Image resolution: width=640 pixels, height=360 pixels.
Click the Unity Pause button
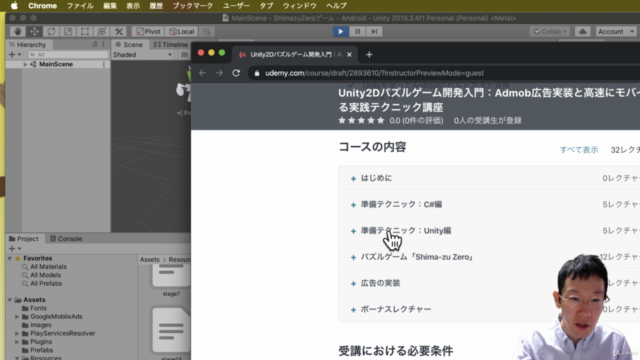(358, 31)
